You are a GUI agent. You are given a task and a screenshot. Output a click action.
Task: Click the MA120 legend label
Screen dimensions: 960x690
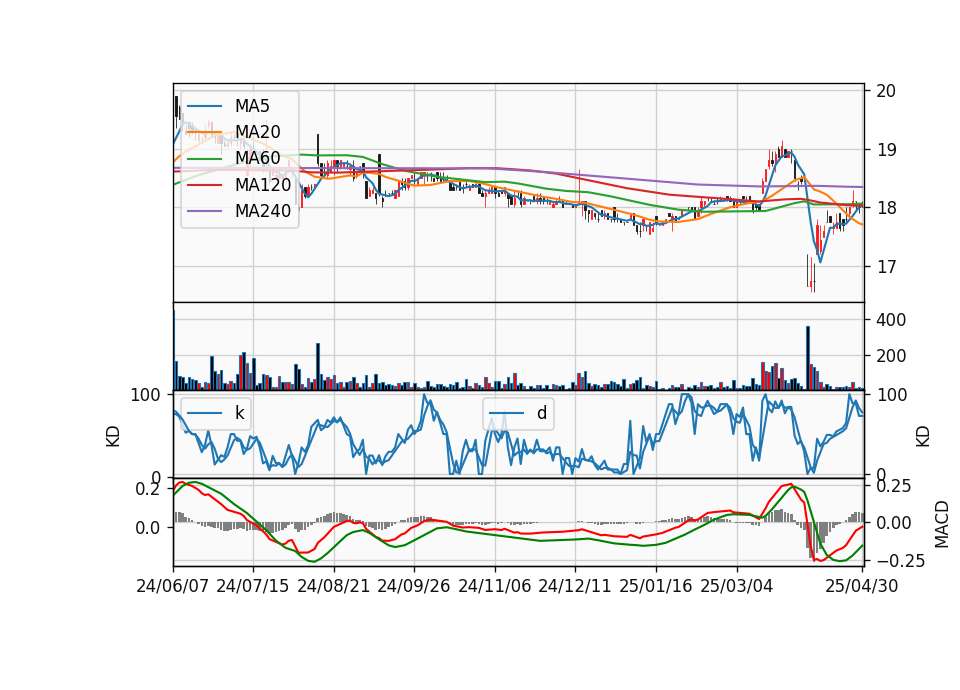263,184
